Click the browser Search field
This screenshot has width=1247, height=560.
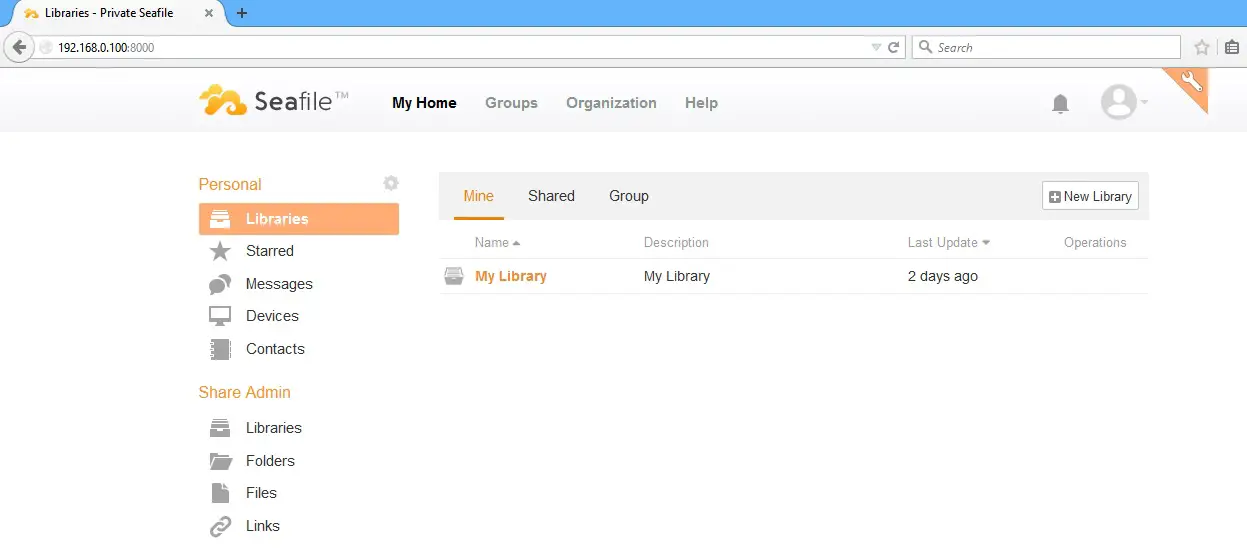click(x=1046, y=47)
